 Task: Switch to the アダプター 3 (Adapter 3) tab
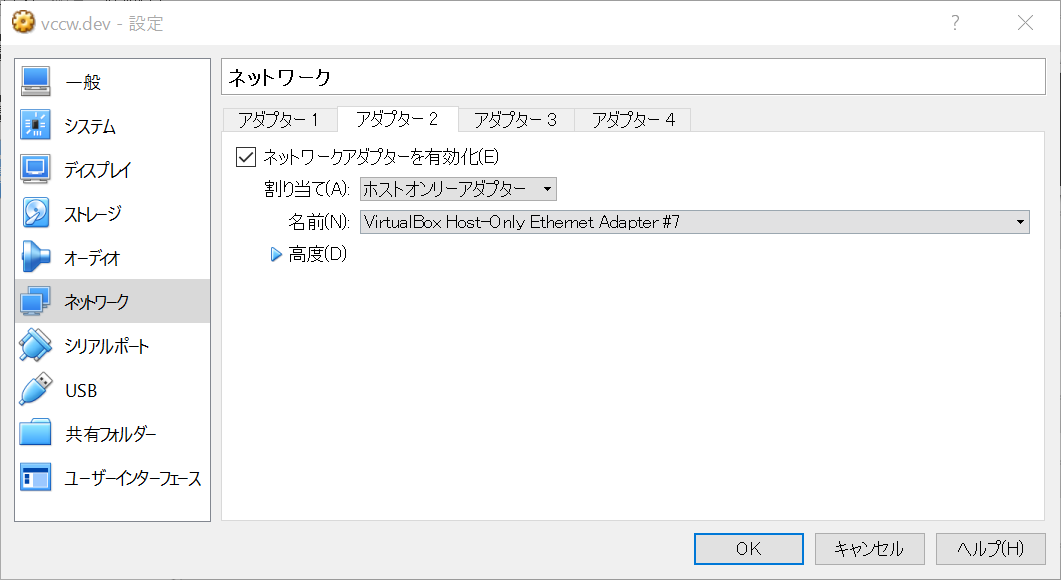tap(516, 120)
